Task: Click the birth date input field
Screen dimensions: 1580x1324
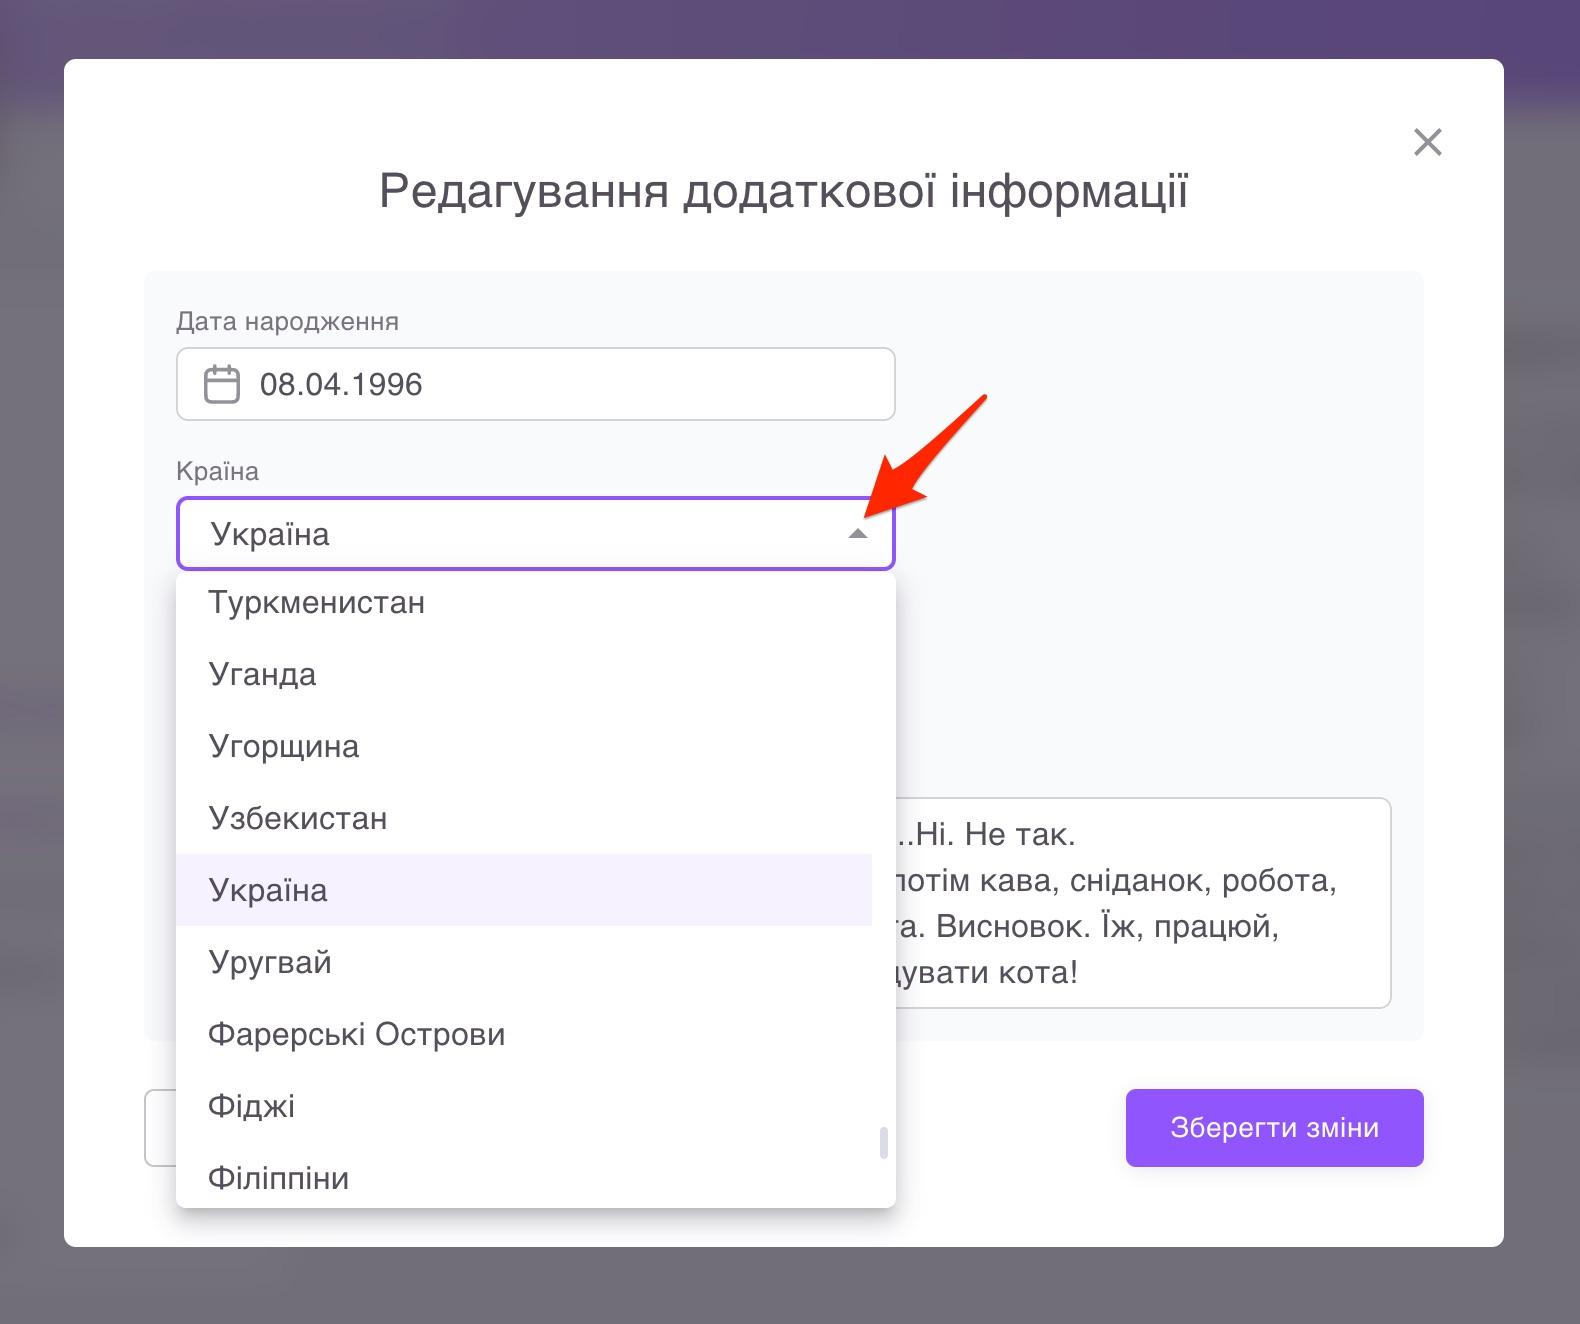Action: click(x=560, y=384)
